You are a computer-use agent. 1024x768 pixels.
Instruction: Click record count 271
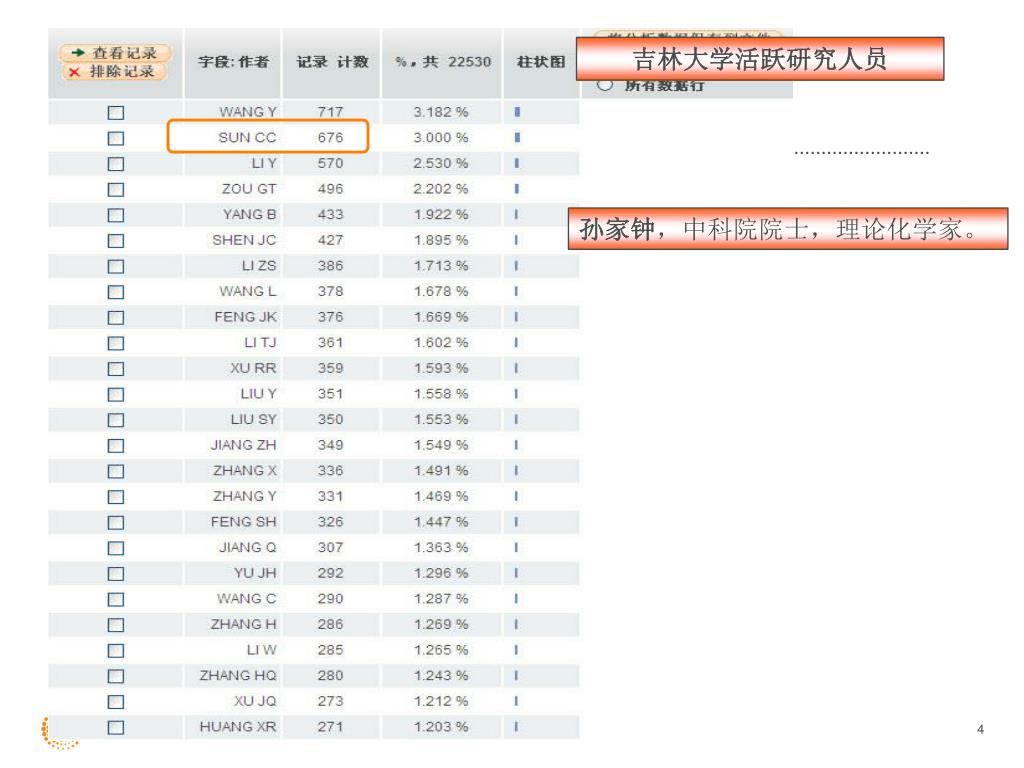(x=330, y=726)
